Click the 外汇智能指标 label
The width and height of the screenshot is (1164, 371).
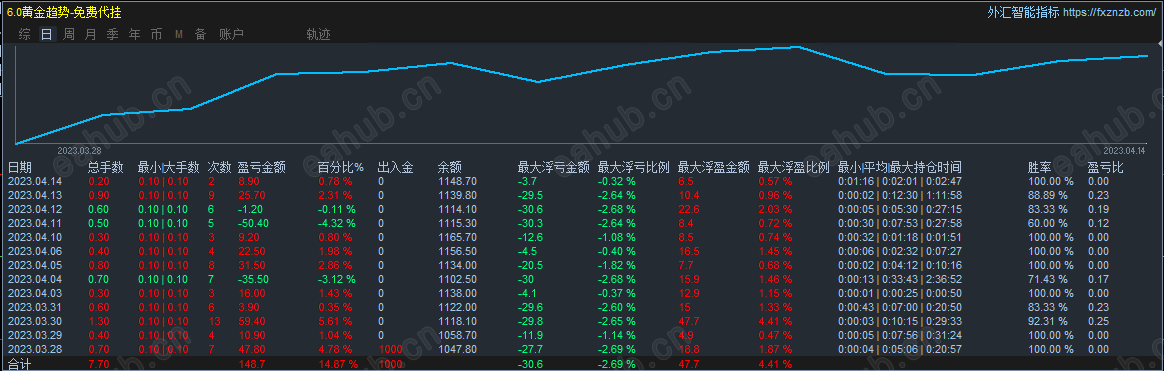1023,13
